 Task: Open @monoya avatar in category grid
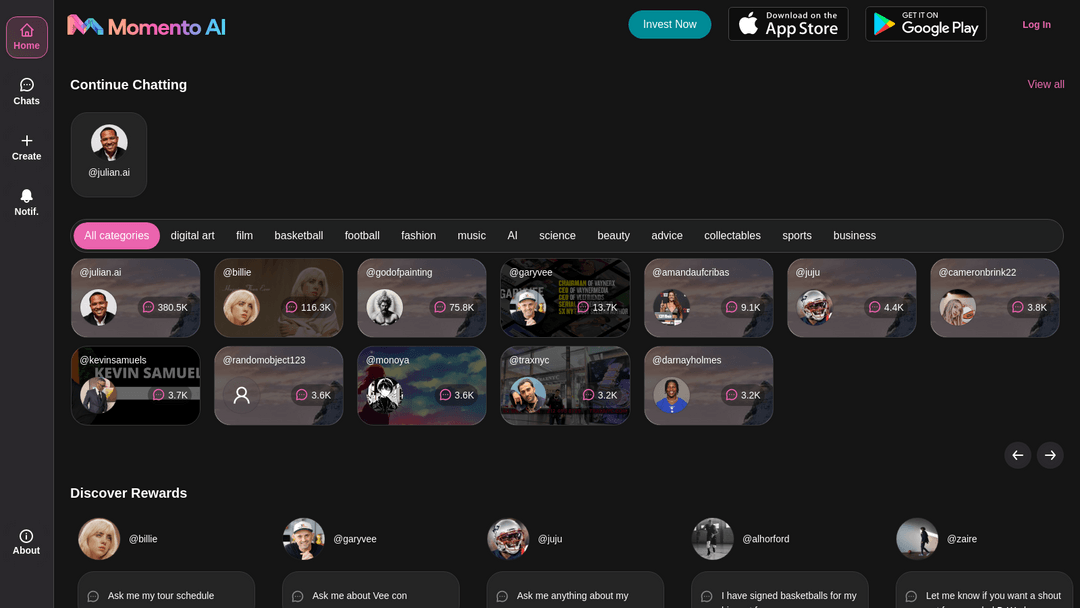click(x=384, y=395)
